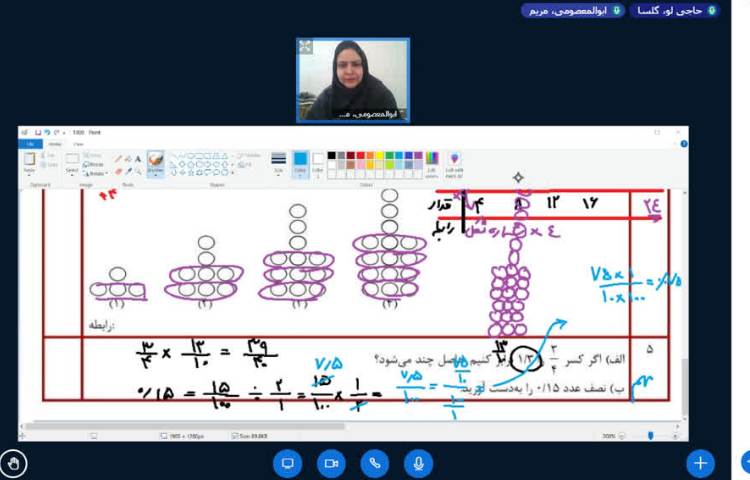Select the Eraser tool
Image resolution: width=750 pixels, height=480 pixels.
coord(118,171)
